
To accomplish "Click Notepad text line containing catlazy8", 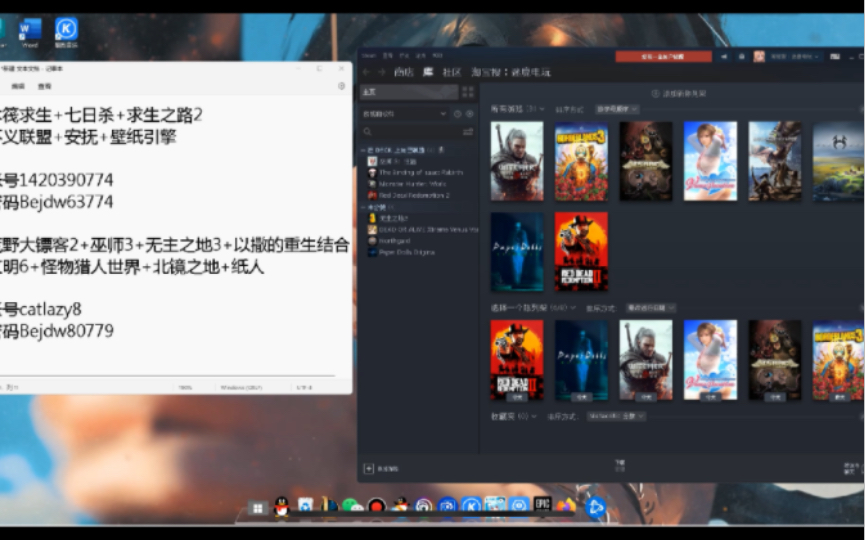I will 41,309.
